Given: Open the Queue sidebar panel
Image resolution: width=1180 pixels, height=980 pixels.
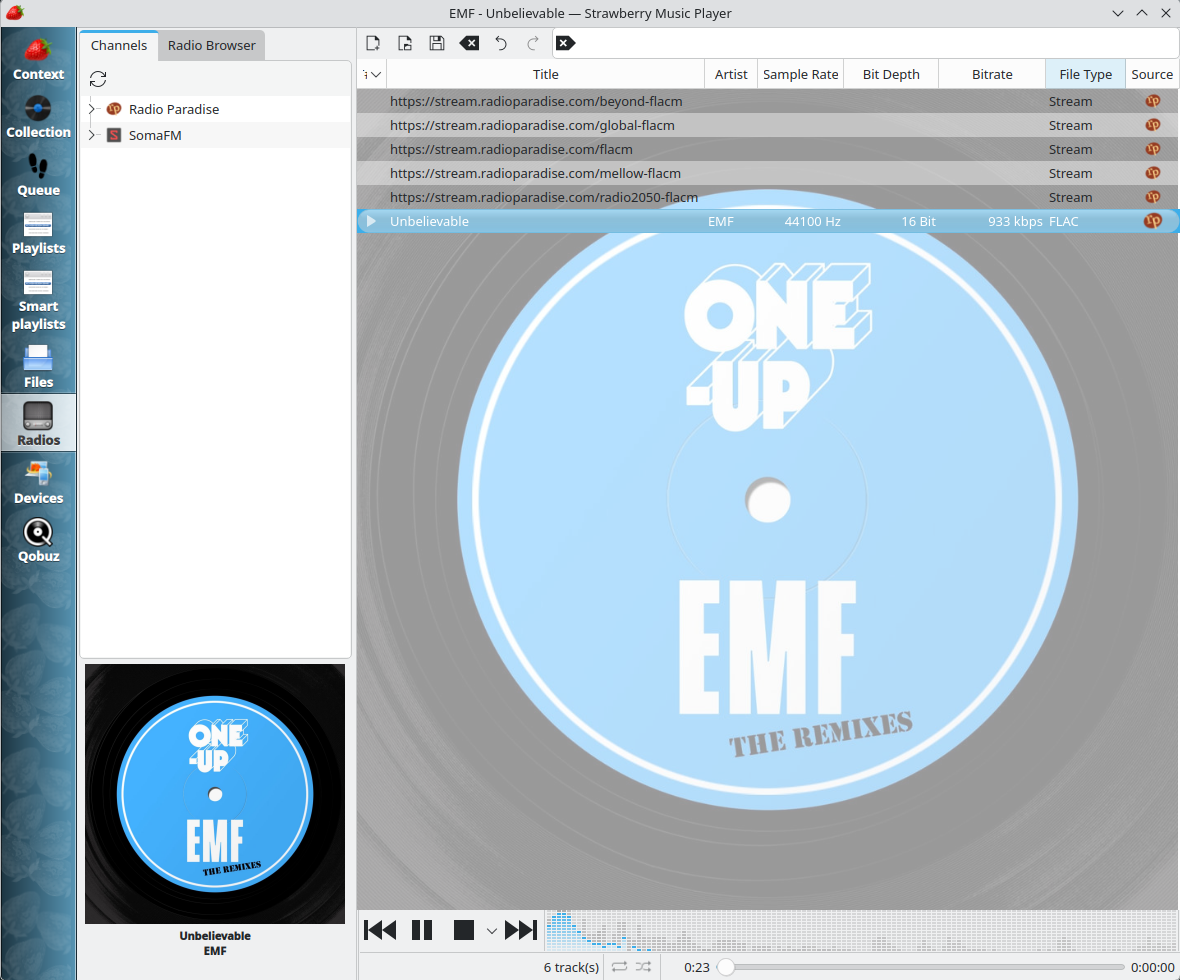Looking at the screenshot, I should tap(38, 175).
